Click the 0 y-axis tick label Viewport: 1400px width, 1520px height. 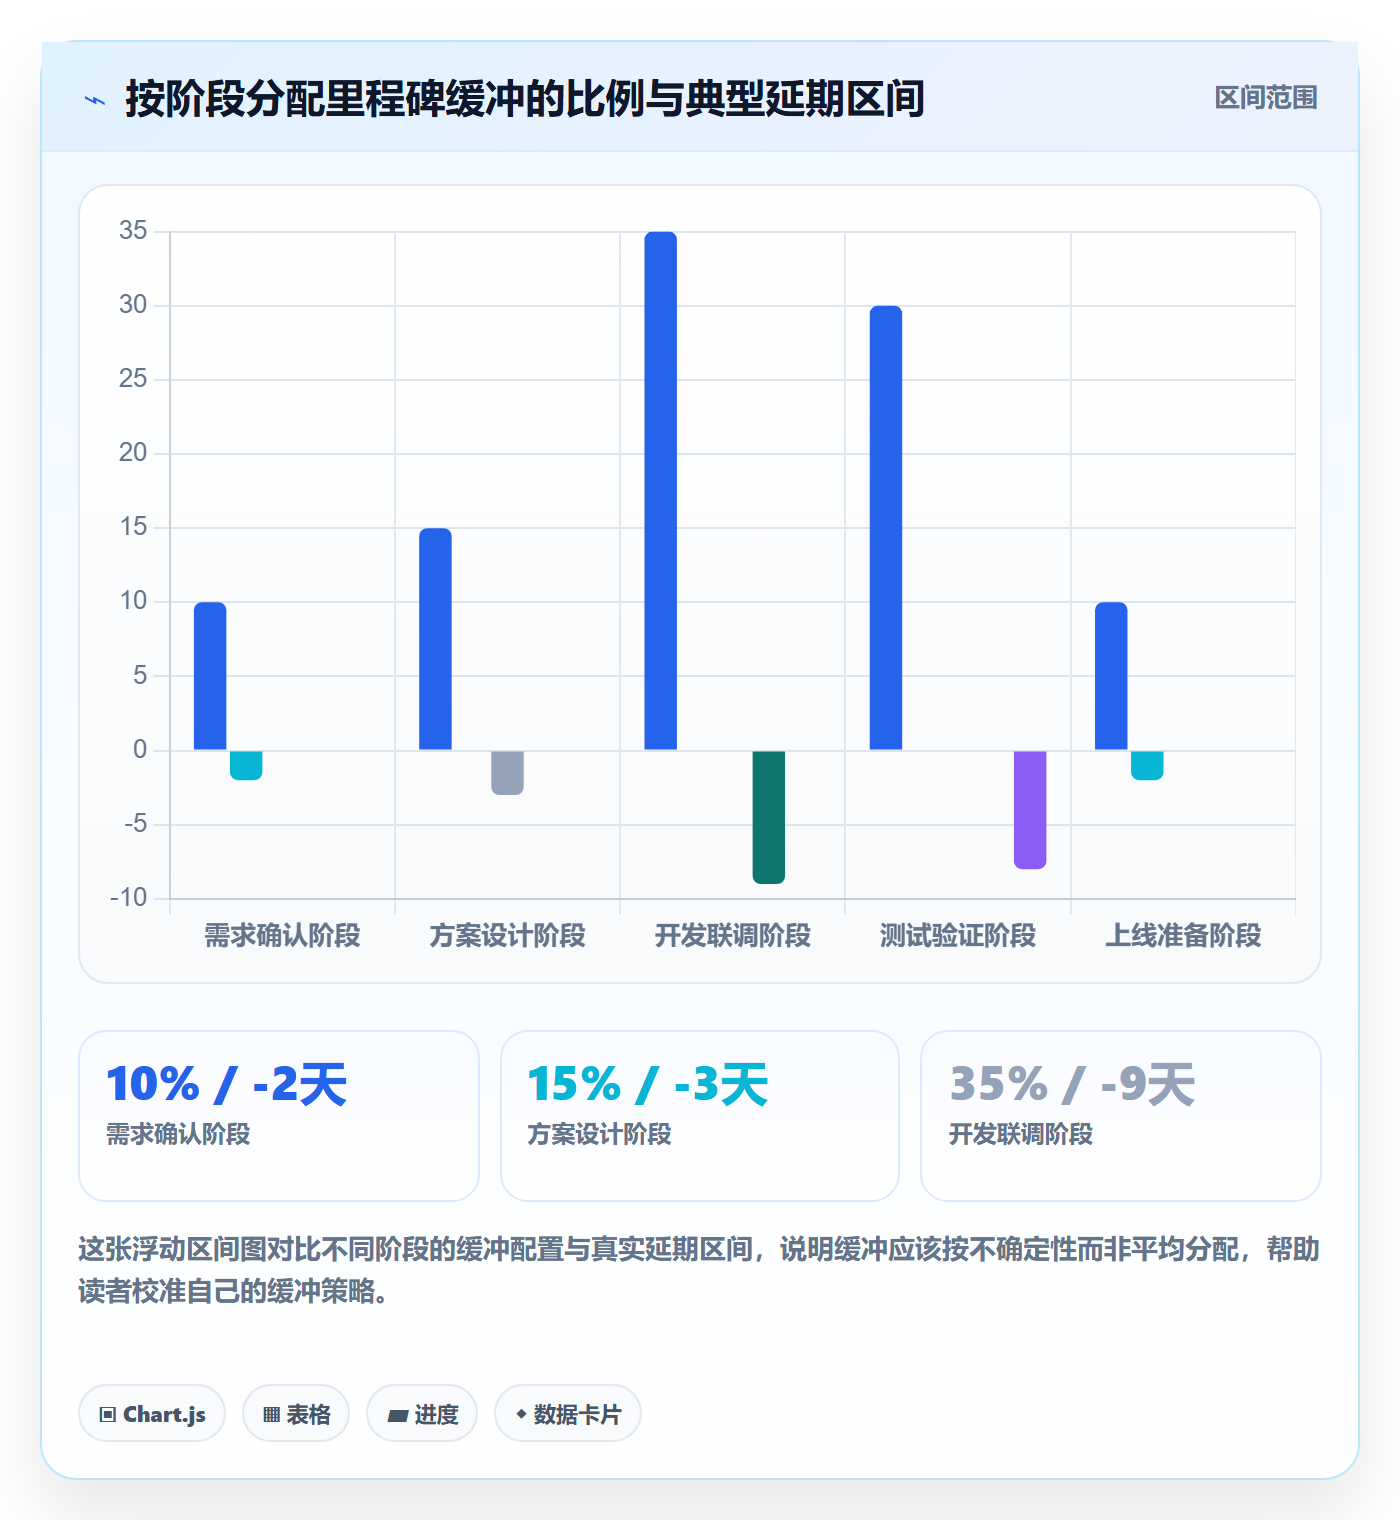click(x=140, y=750)
